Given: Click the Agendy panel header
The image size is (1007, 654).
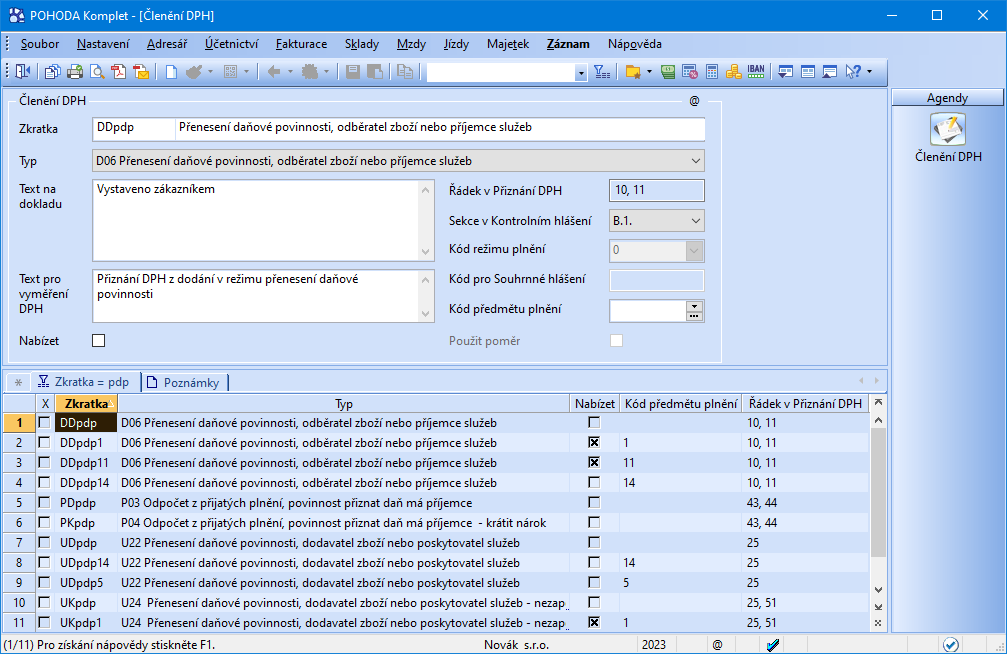Looking at the screenshot, I should pyautogui.click(x=947, y=98).
